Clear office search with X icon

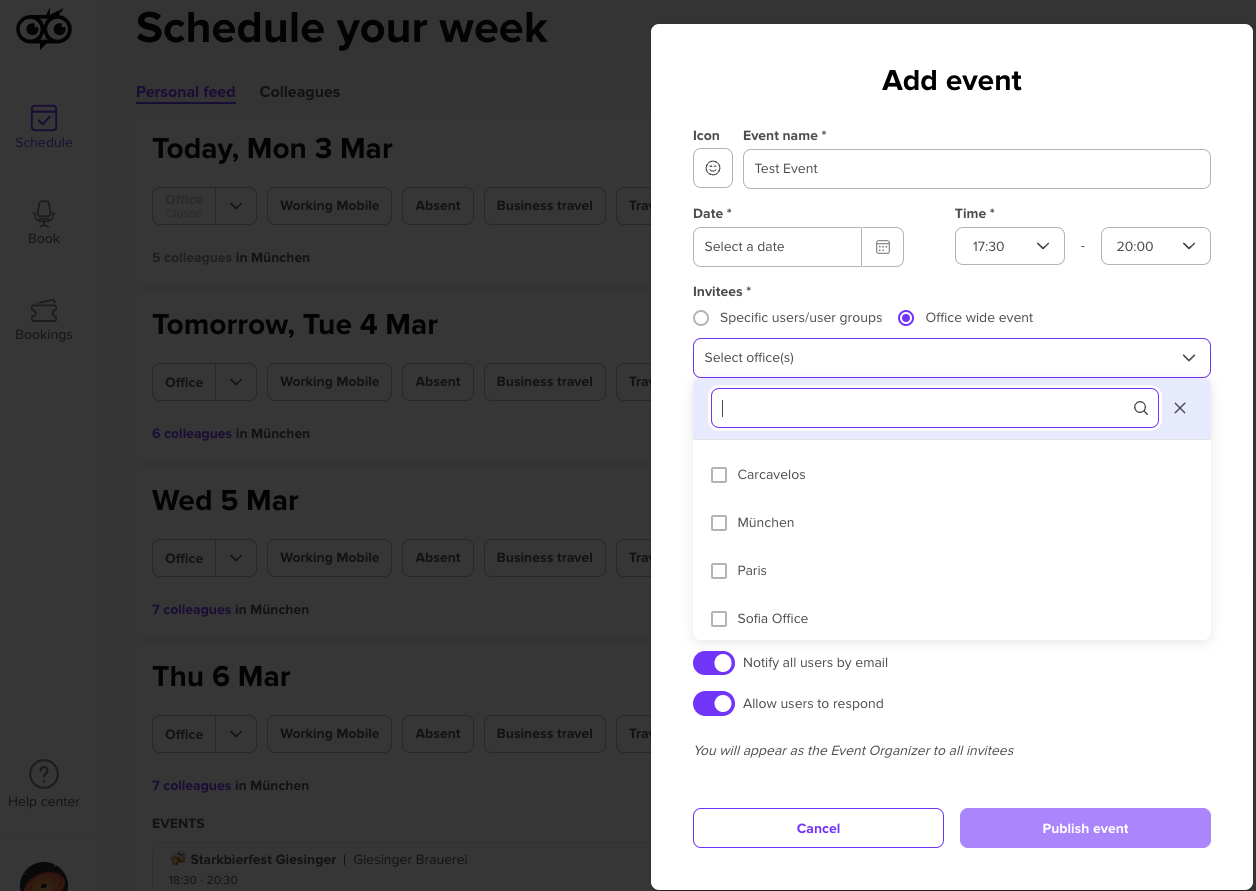coord(1180,408)
